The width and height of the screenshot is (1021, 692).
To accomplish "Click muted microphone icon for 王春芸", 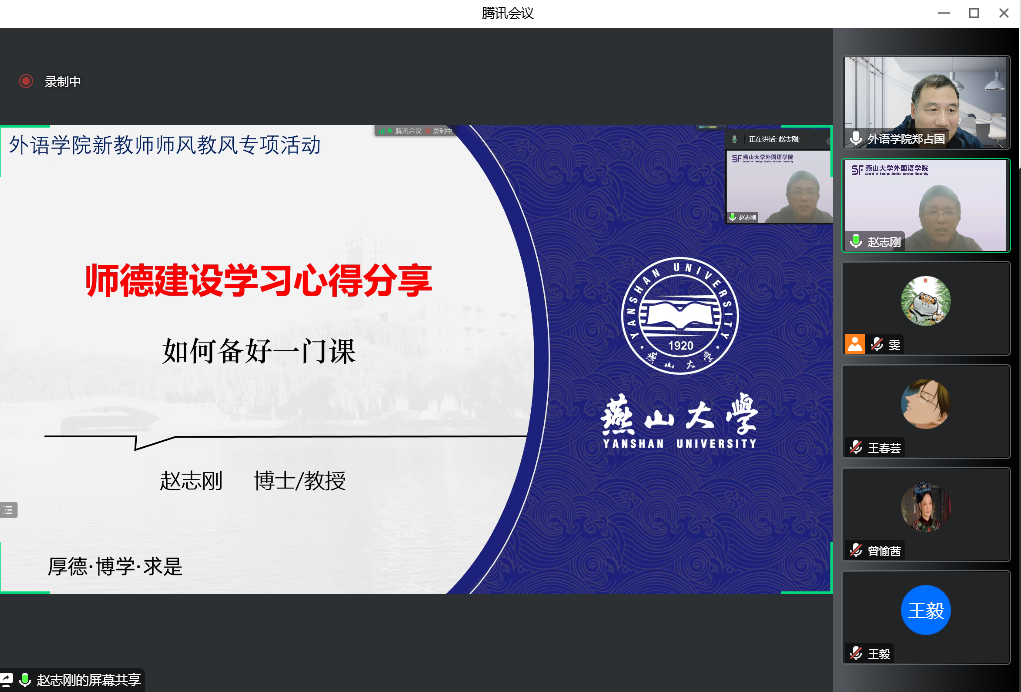I will click(x=856, y=447).
